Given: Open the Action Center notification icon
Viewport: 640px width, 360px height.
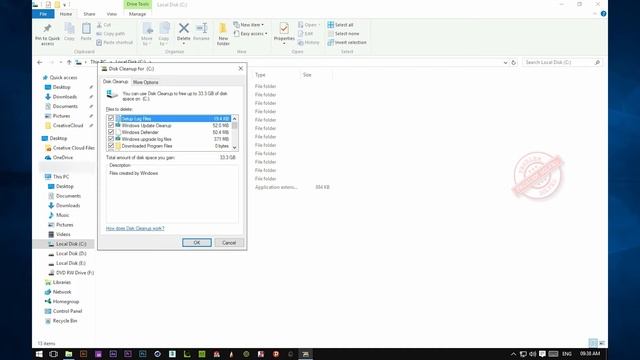Looking at the screenshot, I should point(542,354).
